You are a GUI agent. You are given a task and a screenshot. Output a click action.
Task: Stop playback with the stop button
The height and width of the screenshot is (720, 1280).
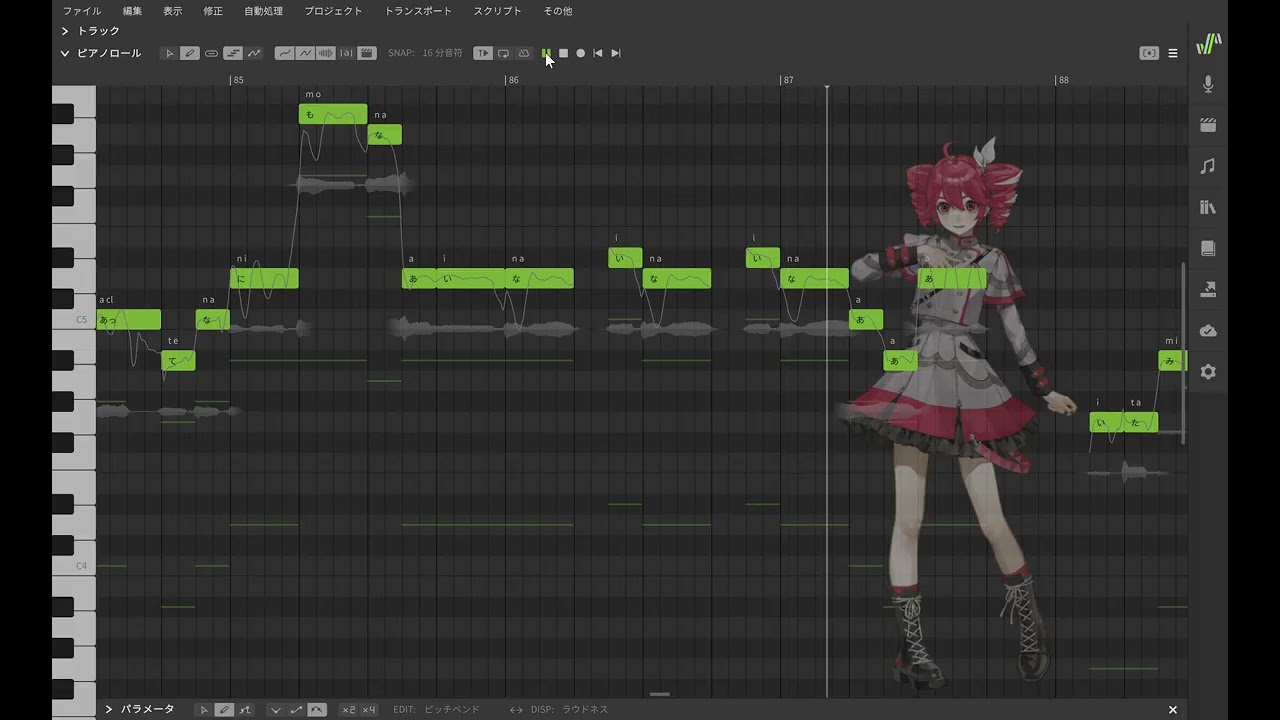tap(563, 53)
